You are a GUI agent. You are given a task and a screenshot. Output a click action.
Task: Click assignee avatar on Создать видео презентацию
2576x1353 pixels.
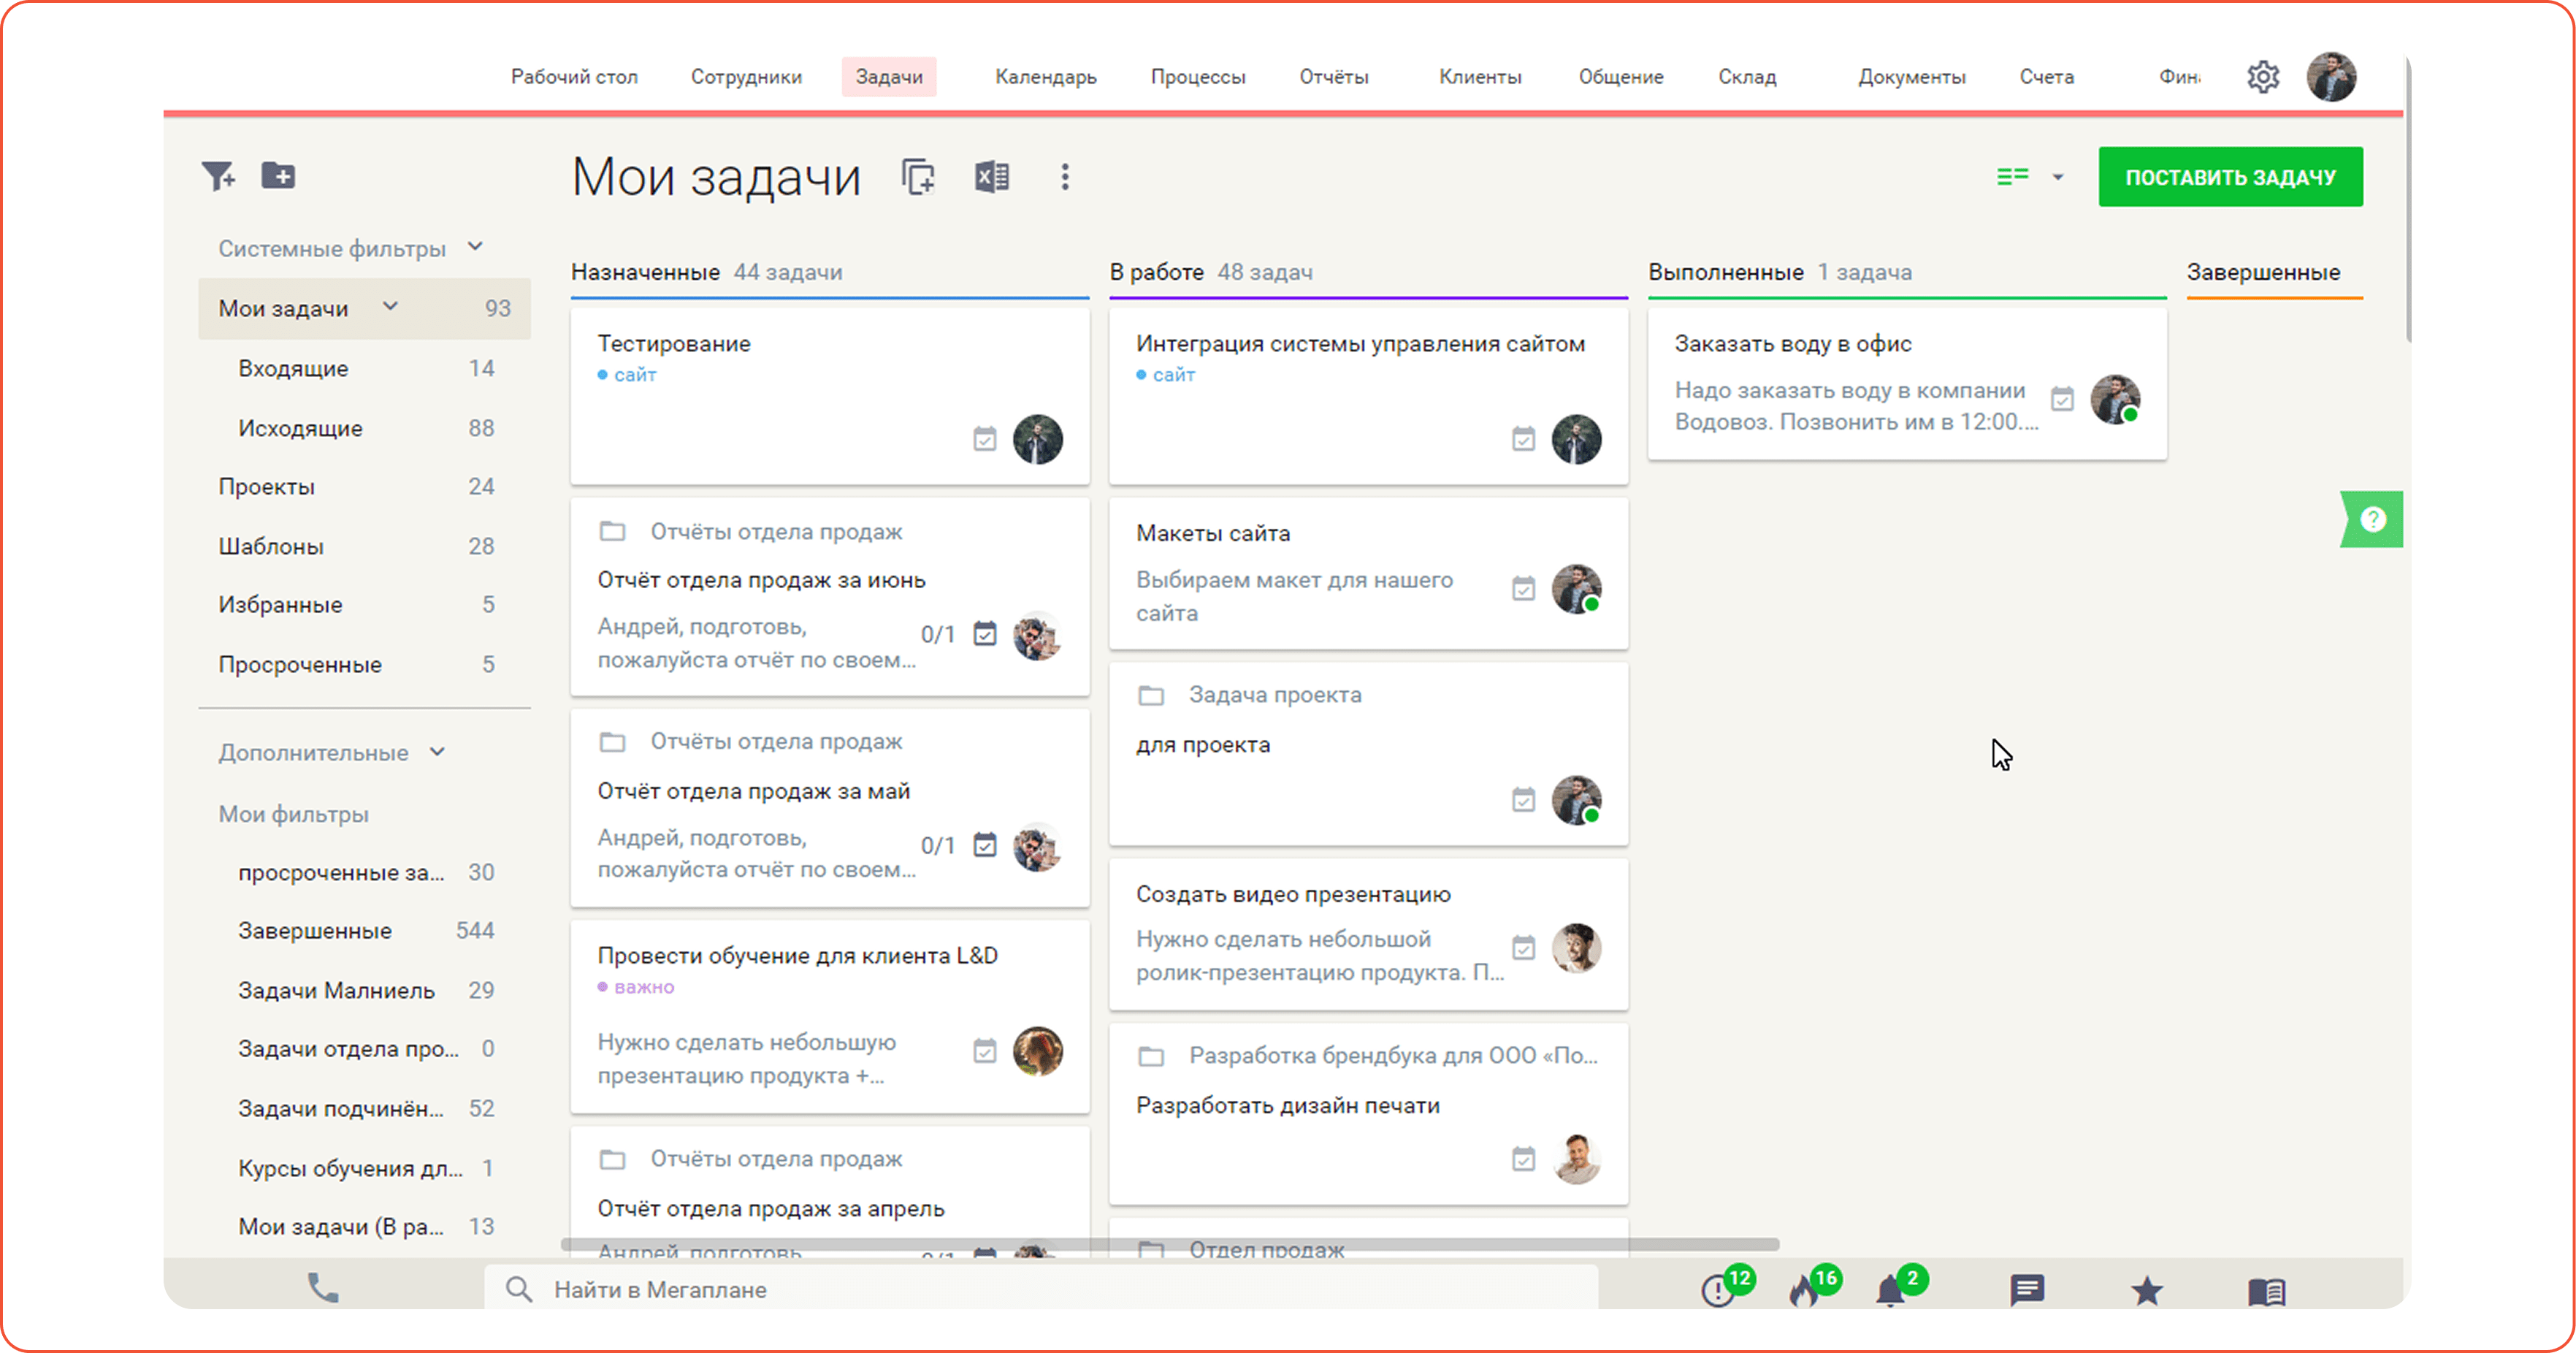1576,948
